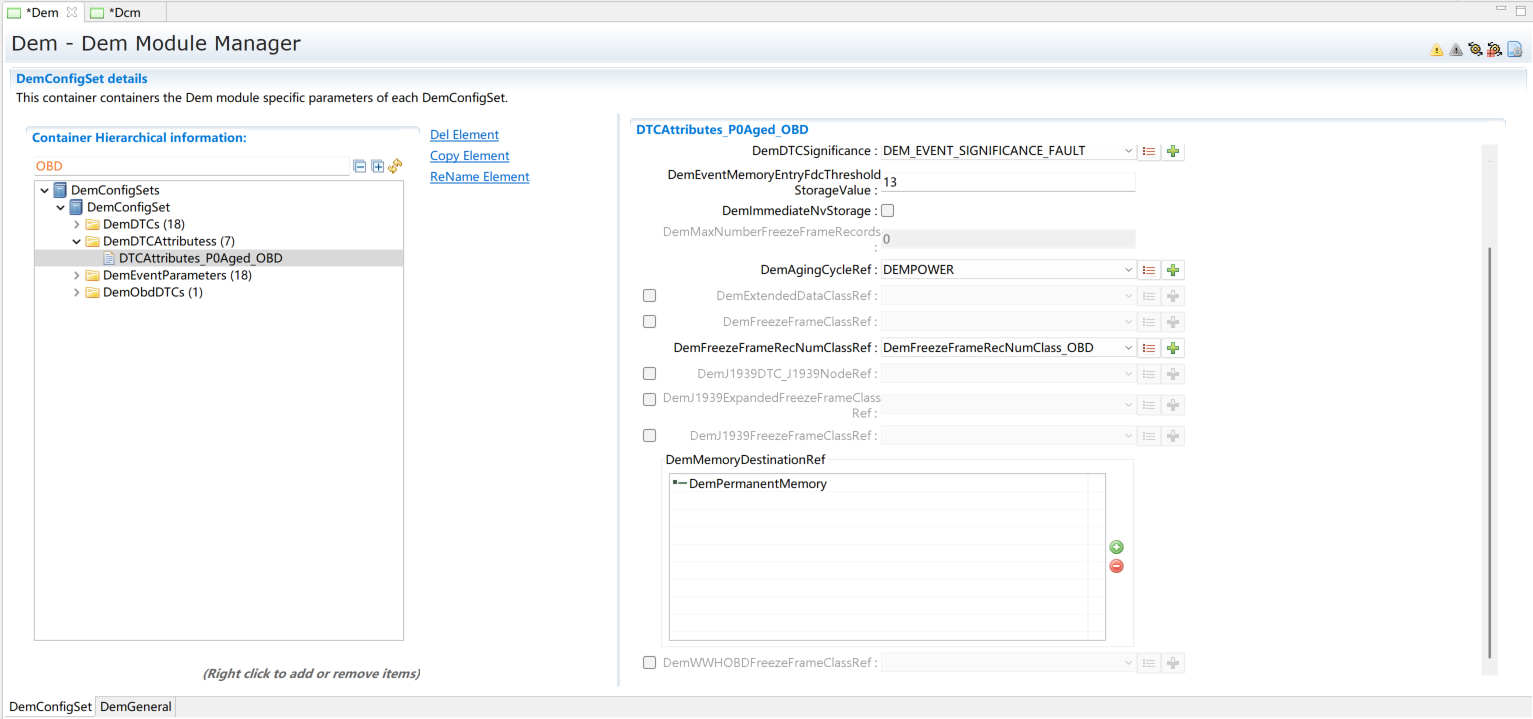Add entry with green plus for DemAgingCycleRef
Viewport: 1533px width, 719px height.
click(x=1174, y=270)
